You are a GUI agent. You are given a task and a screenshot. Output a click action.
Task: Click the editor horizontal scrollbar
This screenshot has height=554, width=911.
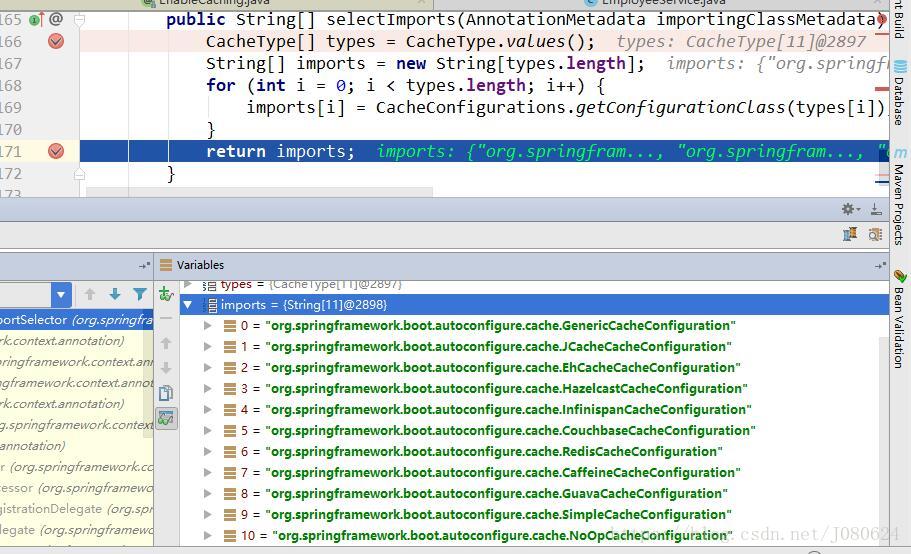click(259, 192)
